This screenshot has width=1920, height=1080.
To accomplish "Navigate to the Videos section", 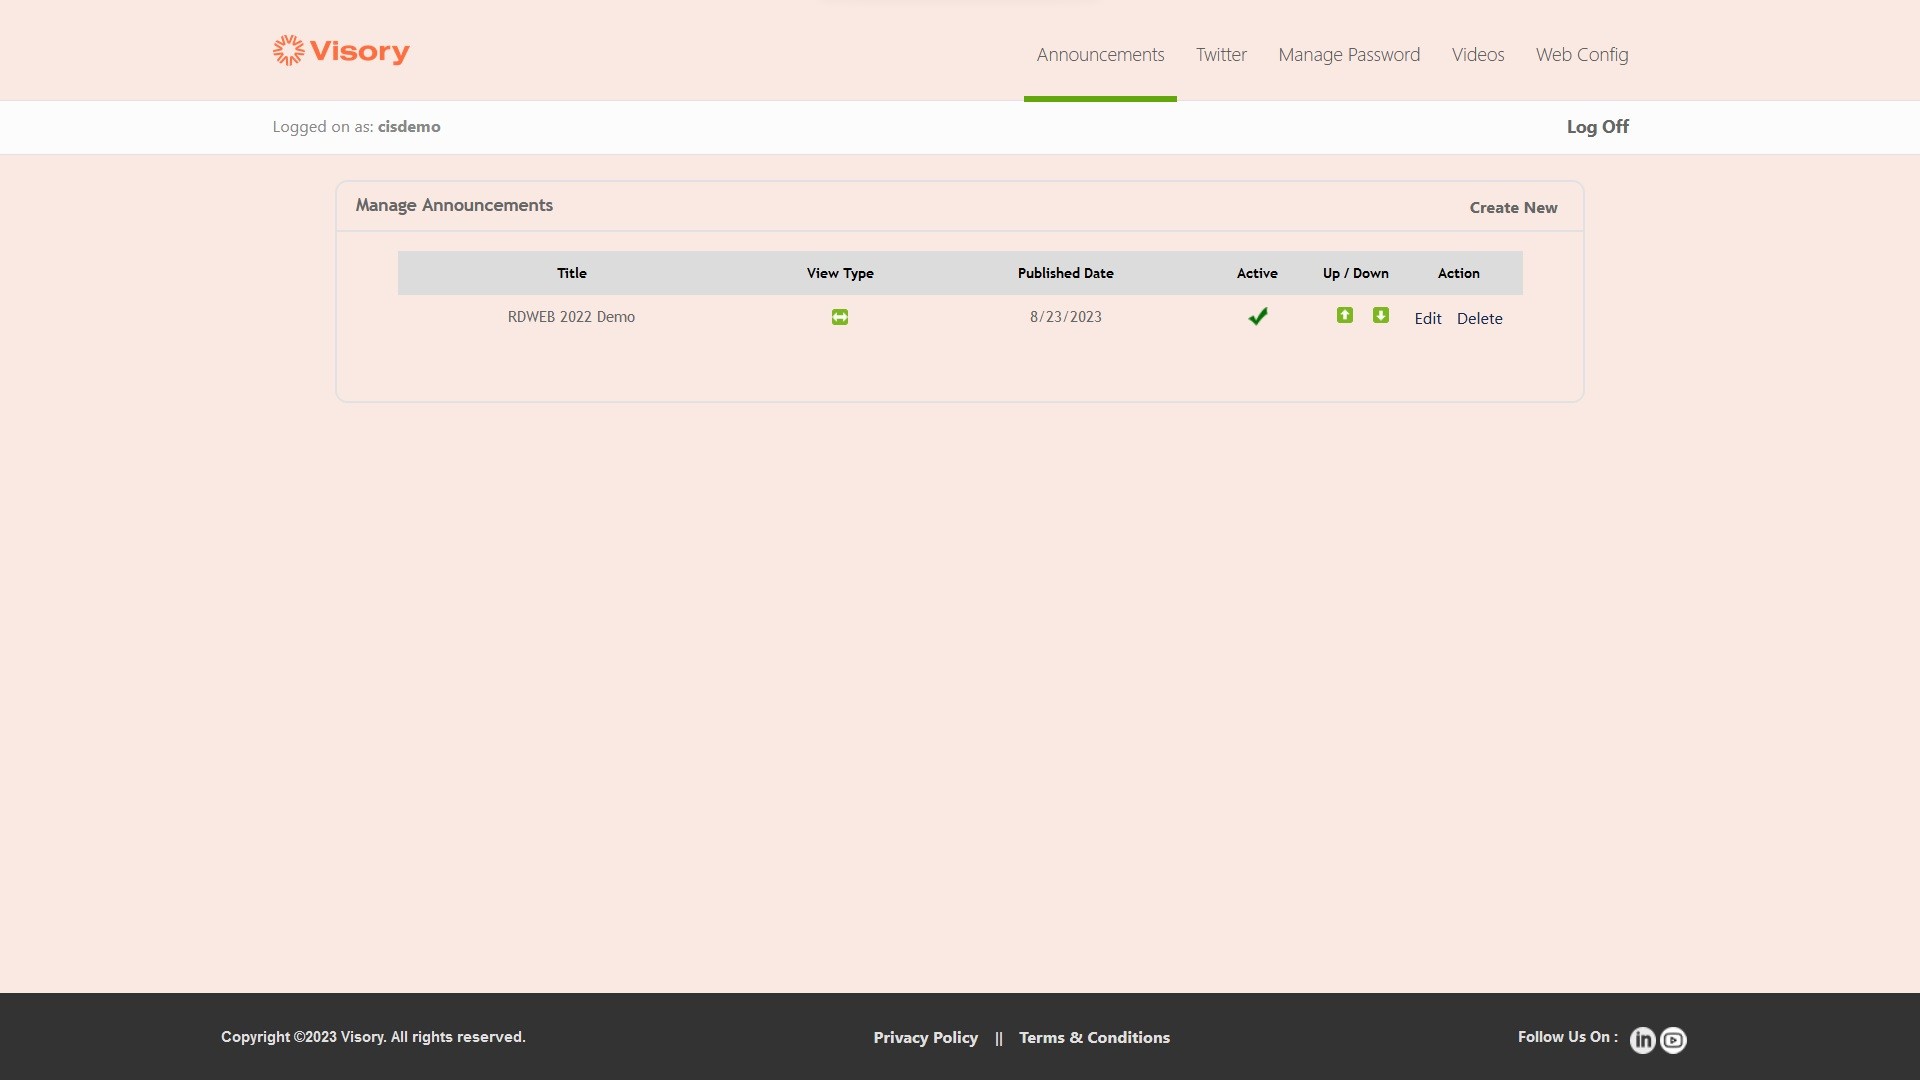I will [1478, 55].
